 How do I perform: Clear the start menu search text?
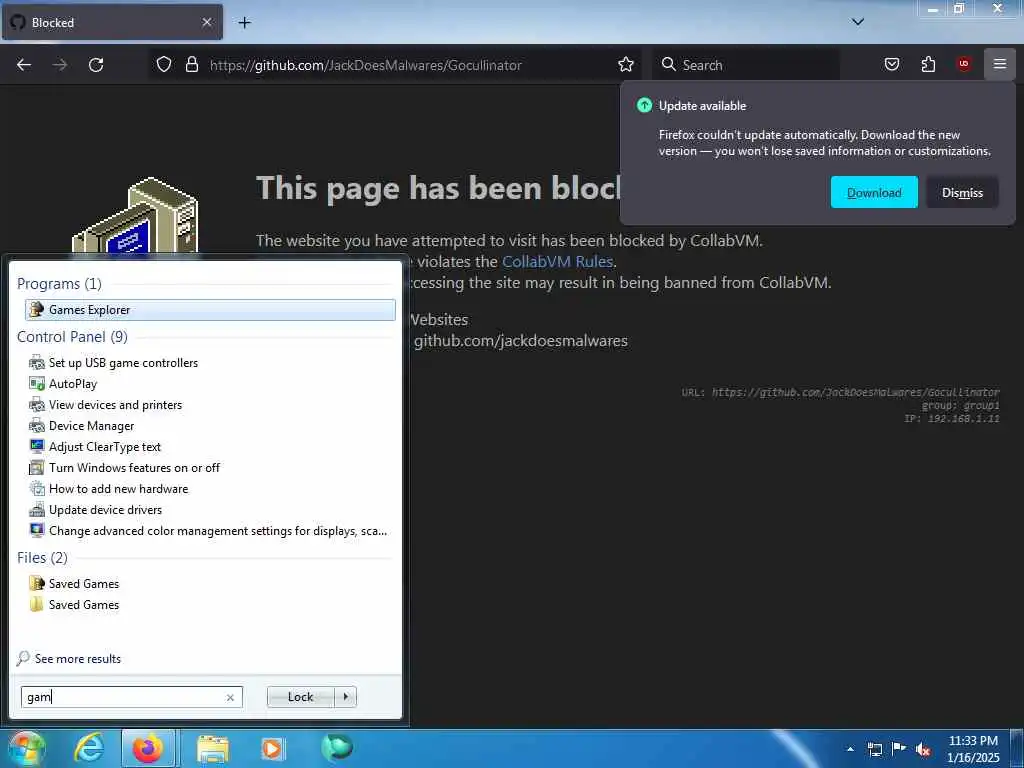tap(230, 697)
